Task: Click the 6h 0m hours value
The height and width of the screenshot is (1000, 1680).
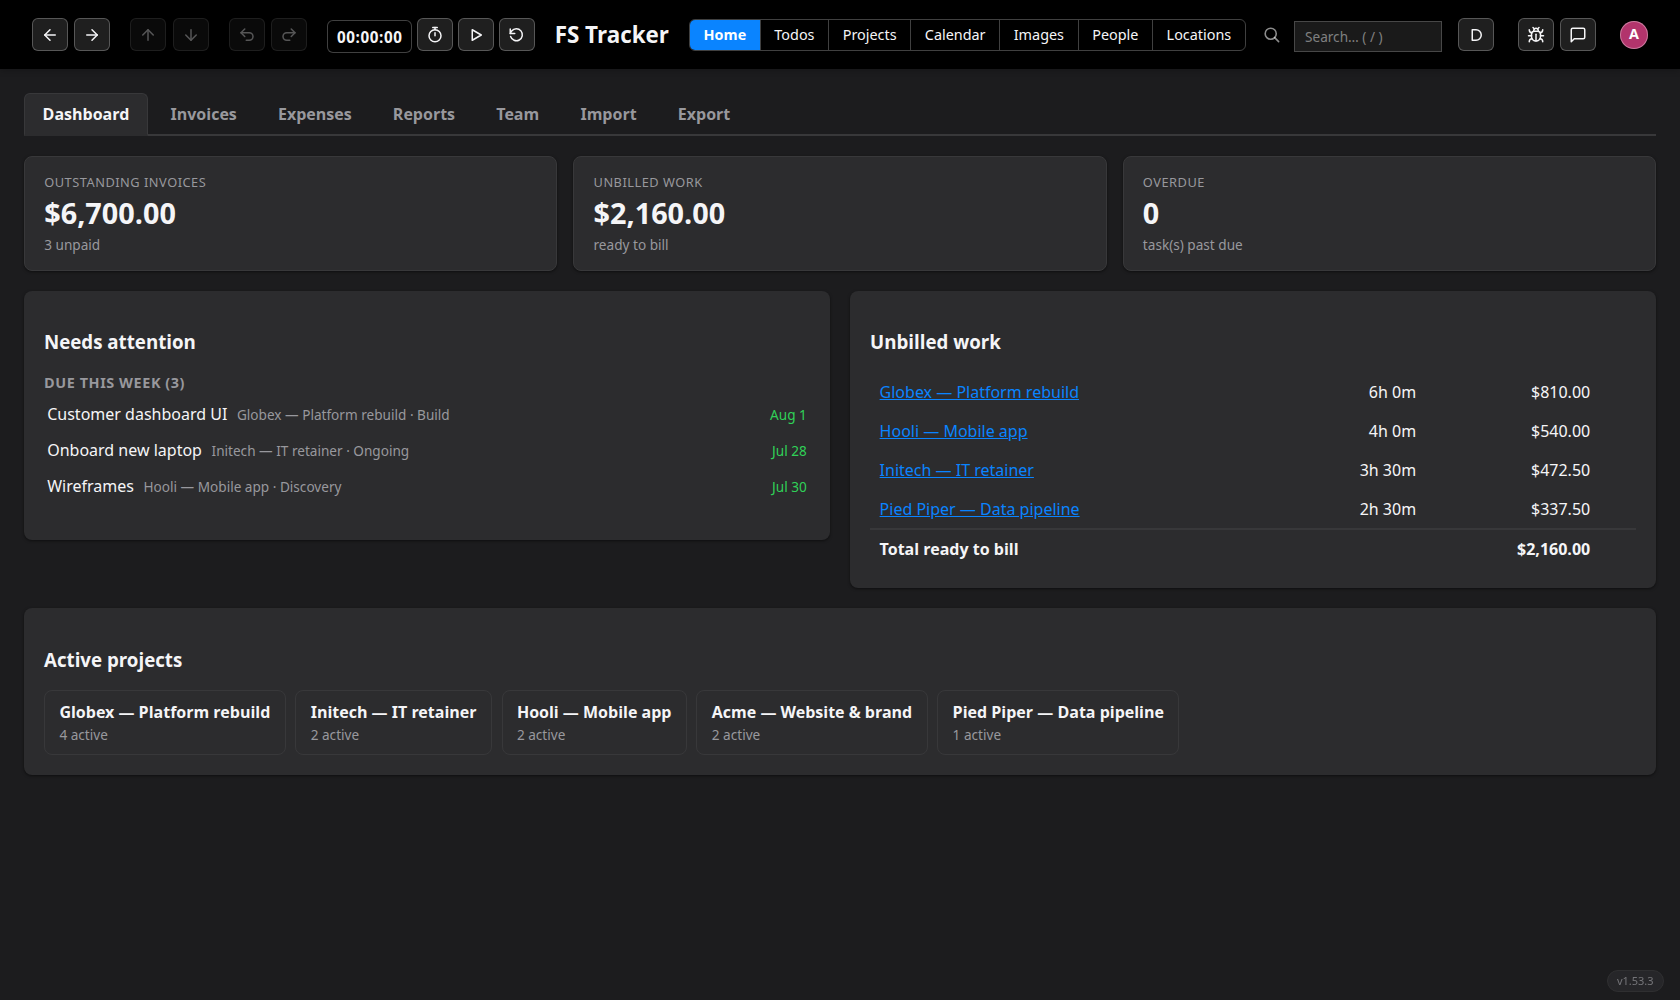Action: pos(1392,392)
